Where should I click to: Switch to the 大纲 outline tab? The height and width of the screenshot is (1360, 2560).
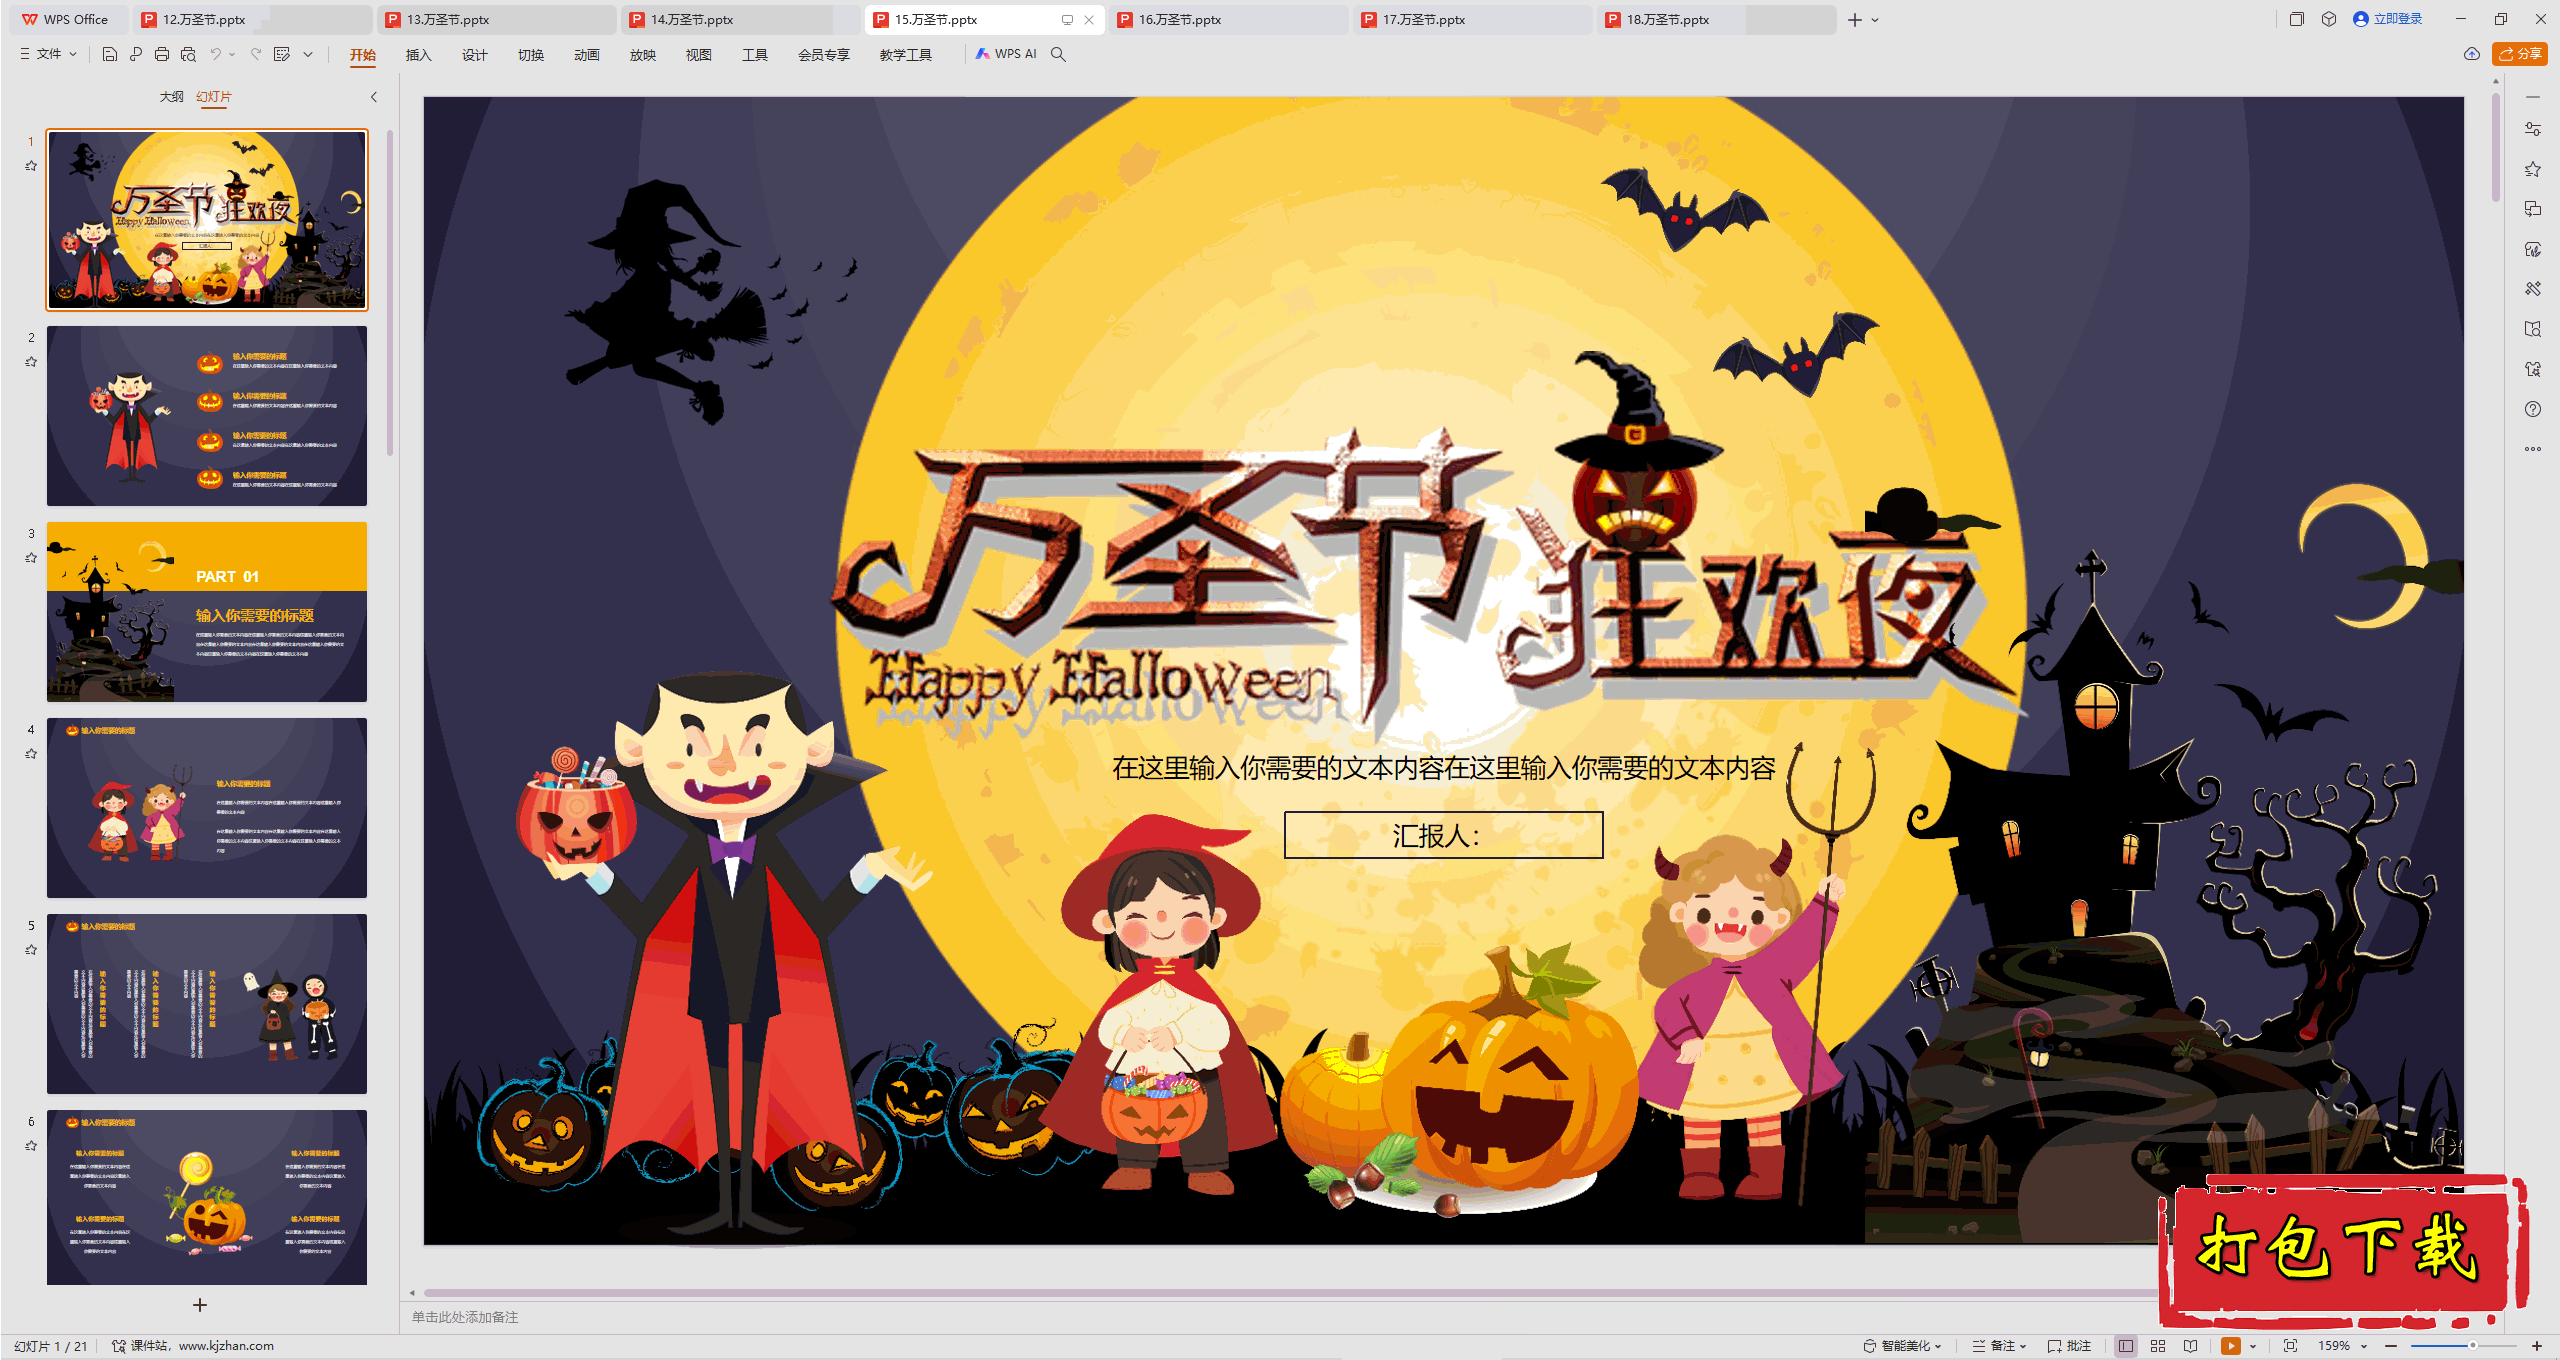tap(171, 97)
